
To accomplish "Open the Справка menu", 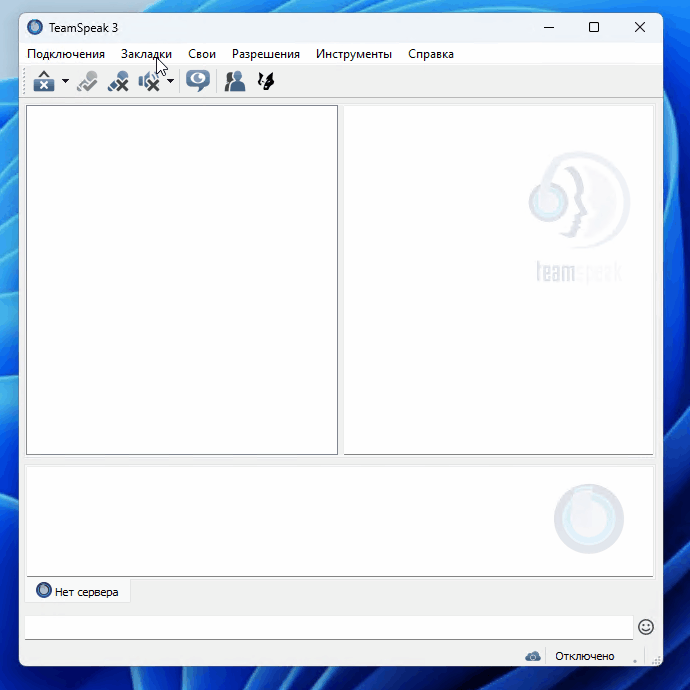I will (x=431, y=54).
